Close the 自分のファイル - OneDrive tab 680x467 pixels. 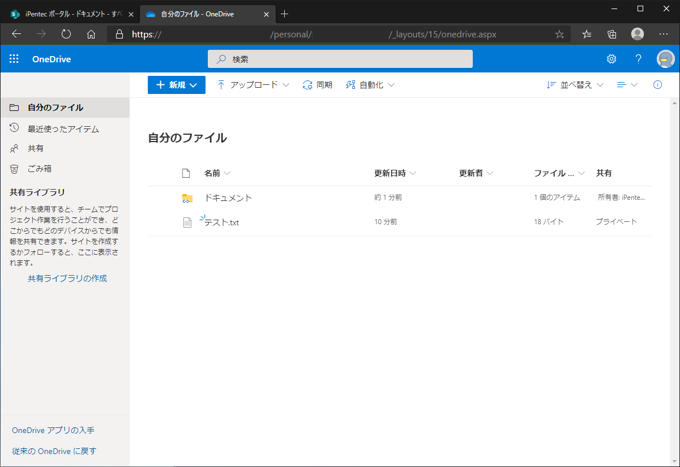tap(266, 14)
